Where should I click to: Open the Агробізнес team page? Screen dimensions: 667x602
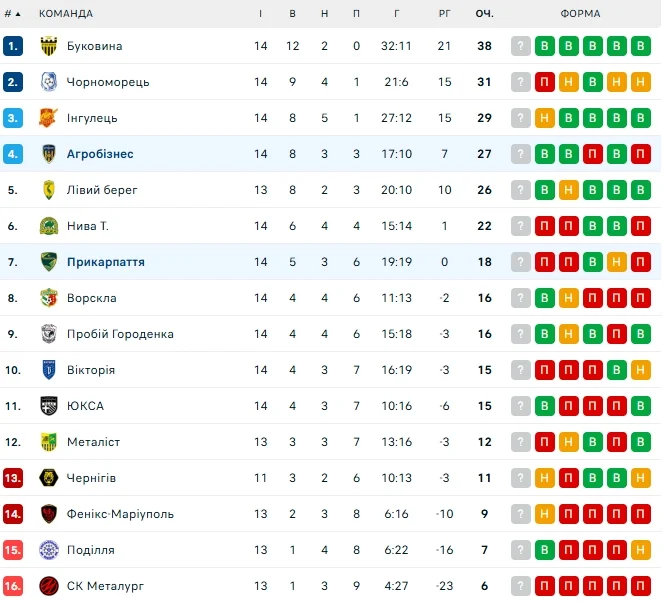pos(100,154)
